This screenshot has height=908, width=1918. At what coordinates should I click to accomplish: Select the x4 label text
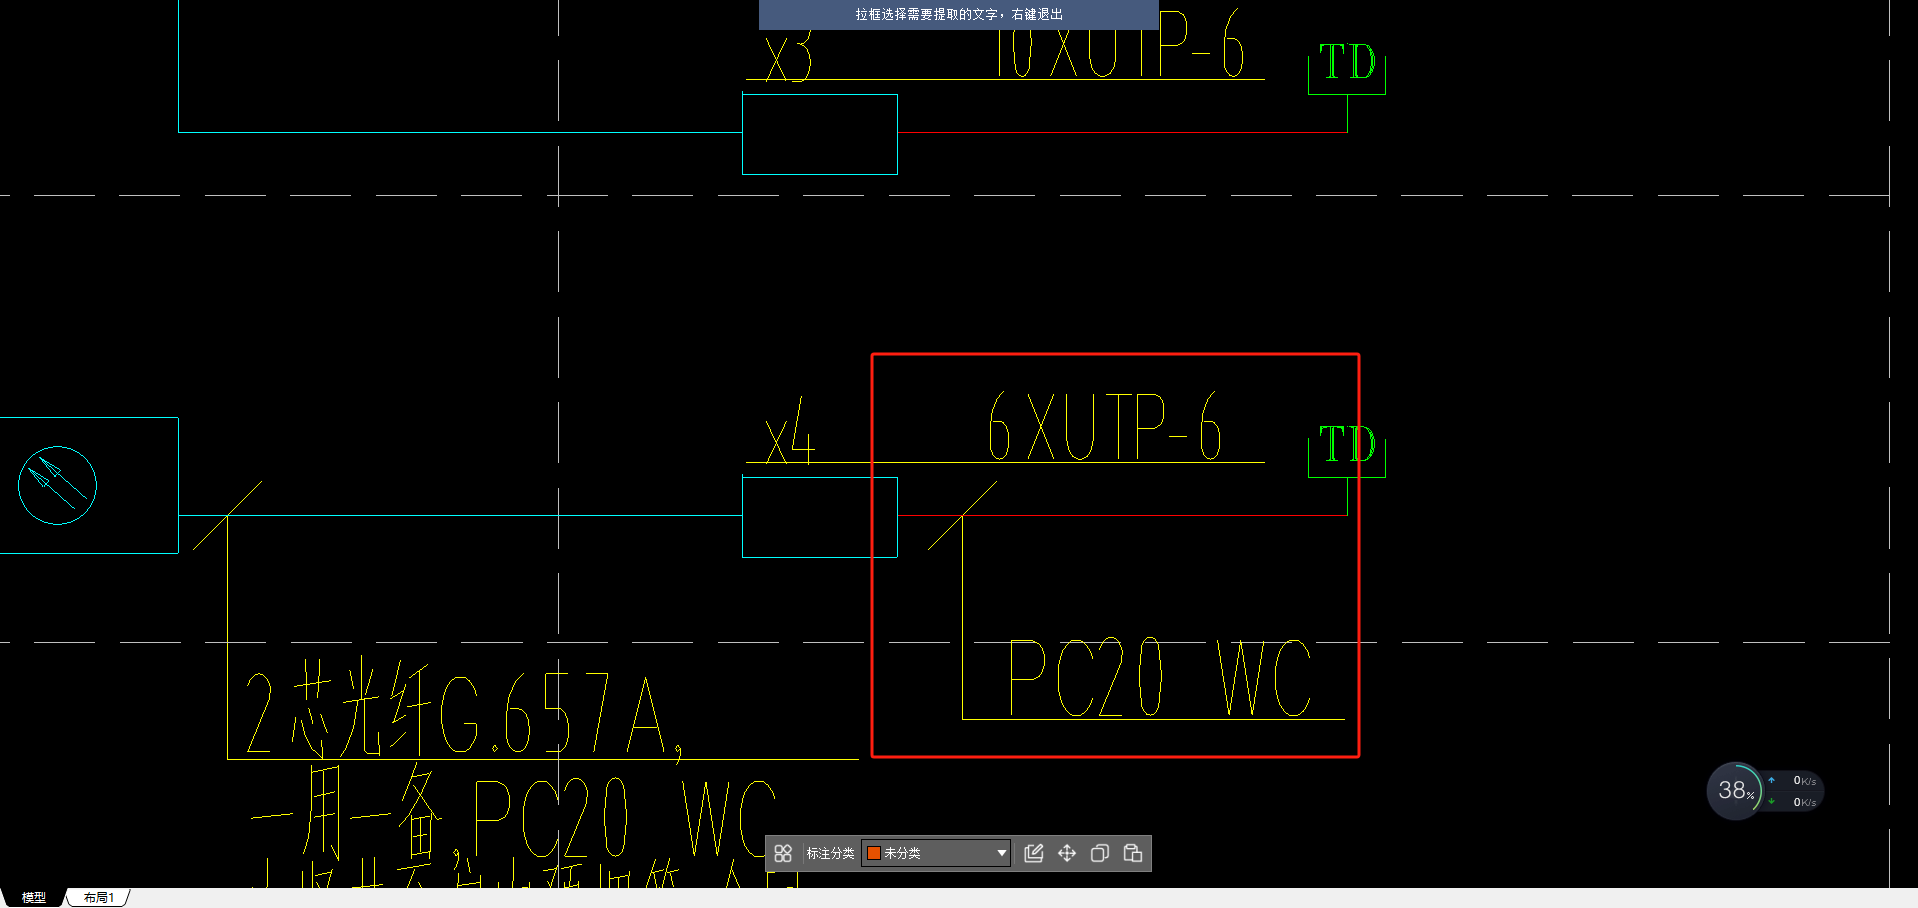coord(790,433)
